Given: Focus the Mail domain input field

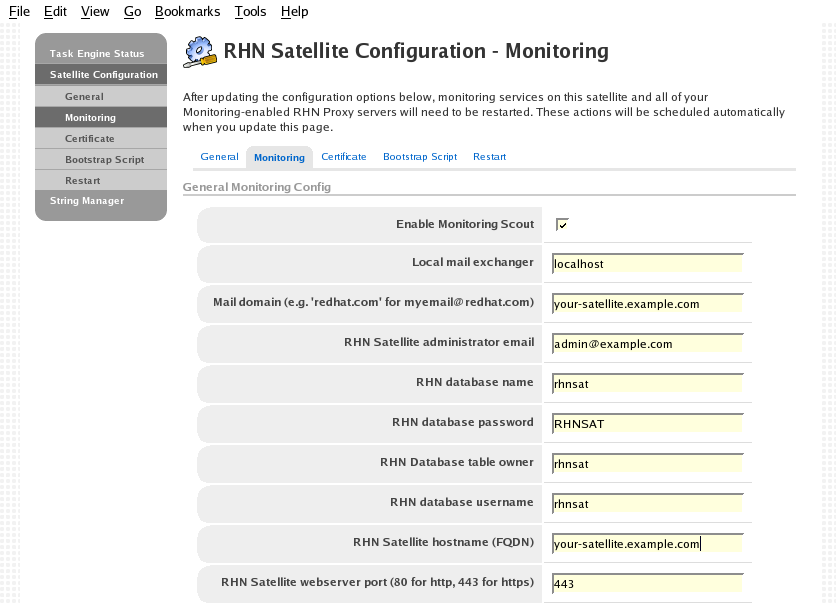Looking at the screenshot, I should [x=646, y=304].
